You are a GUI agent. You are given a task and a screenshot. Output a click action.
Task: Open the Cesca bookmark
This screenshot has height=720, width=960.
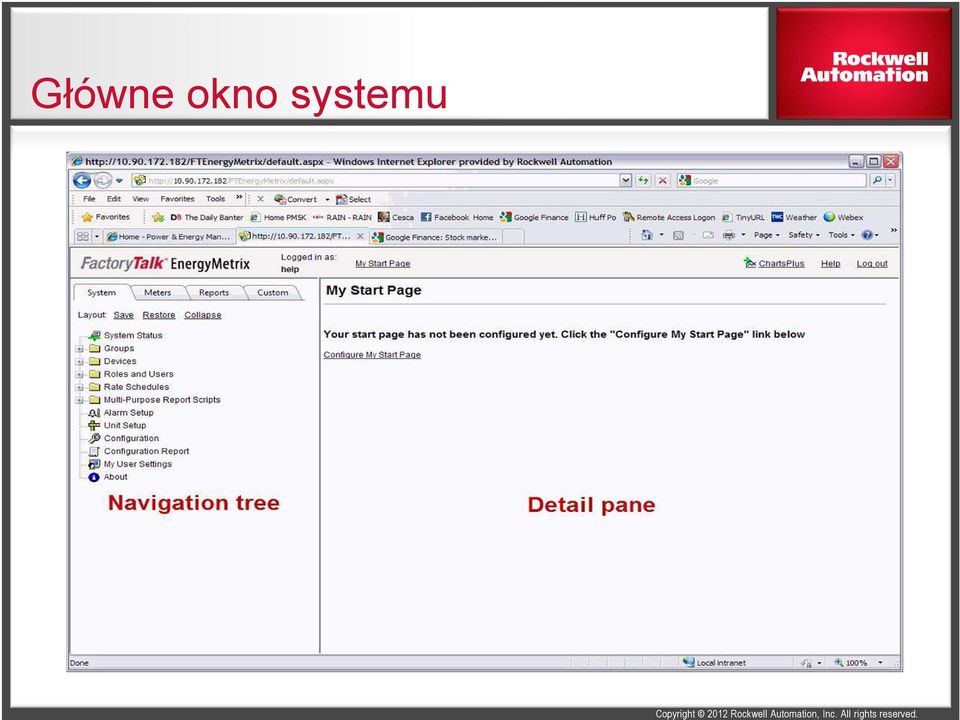(396, 217)
